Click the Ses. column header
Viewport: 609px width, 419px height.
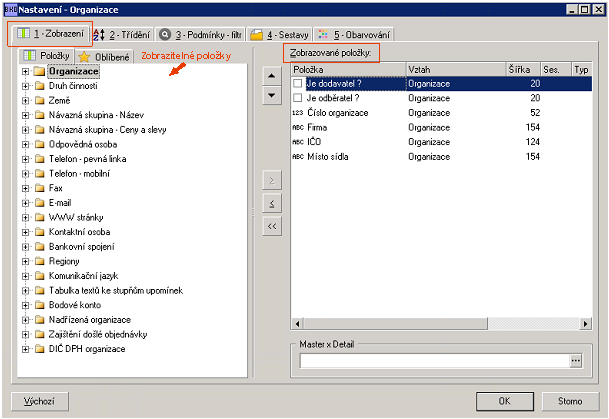pos(556,70)
